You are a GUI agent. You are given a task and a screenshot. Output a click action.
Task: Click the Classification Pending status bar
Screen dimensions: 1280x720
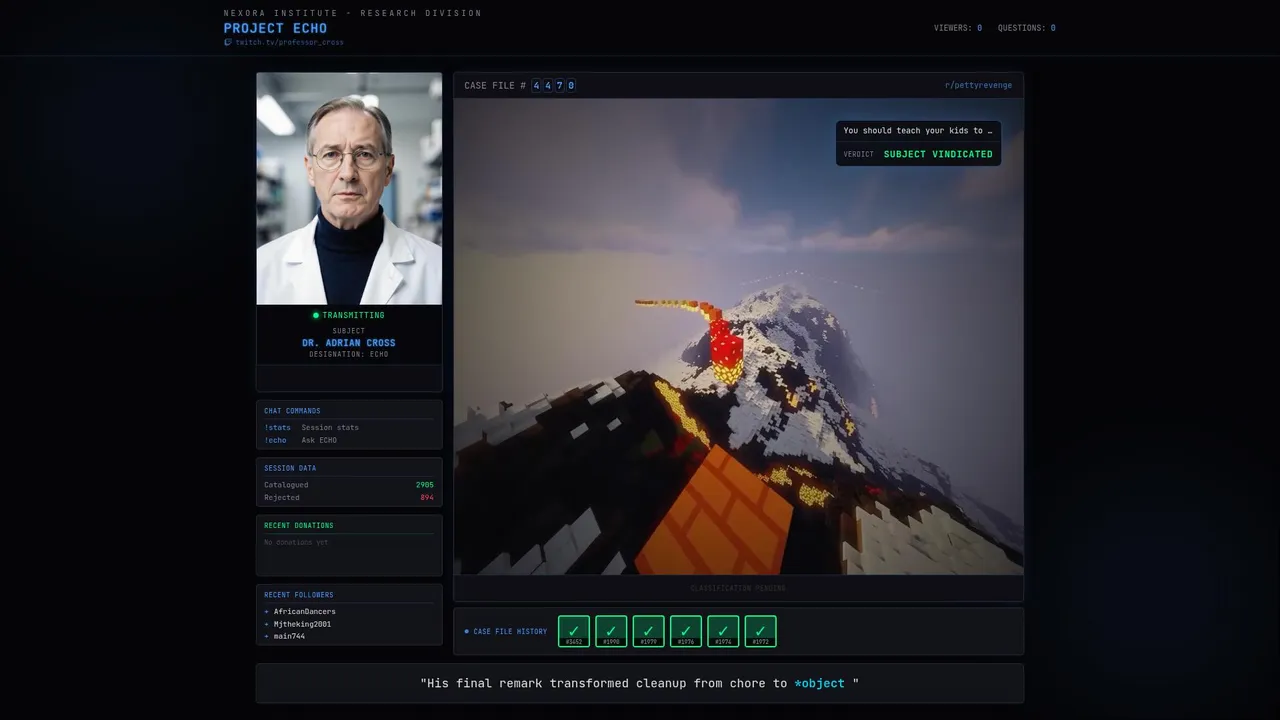pyautogui.click(x=738, y=588)
